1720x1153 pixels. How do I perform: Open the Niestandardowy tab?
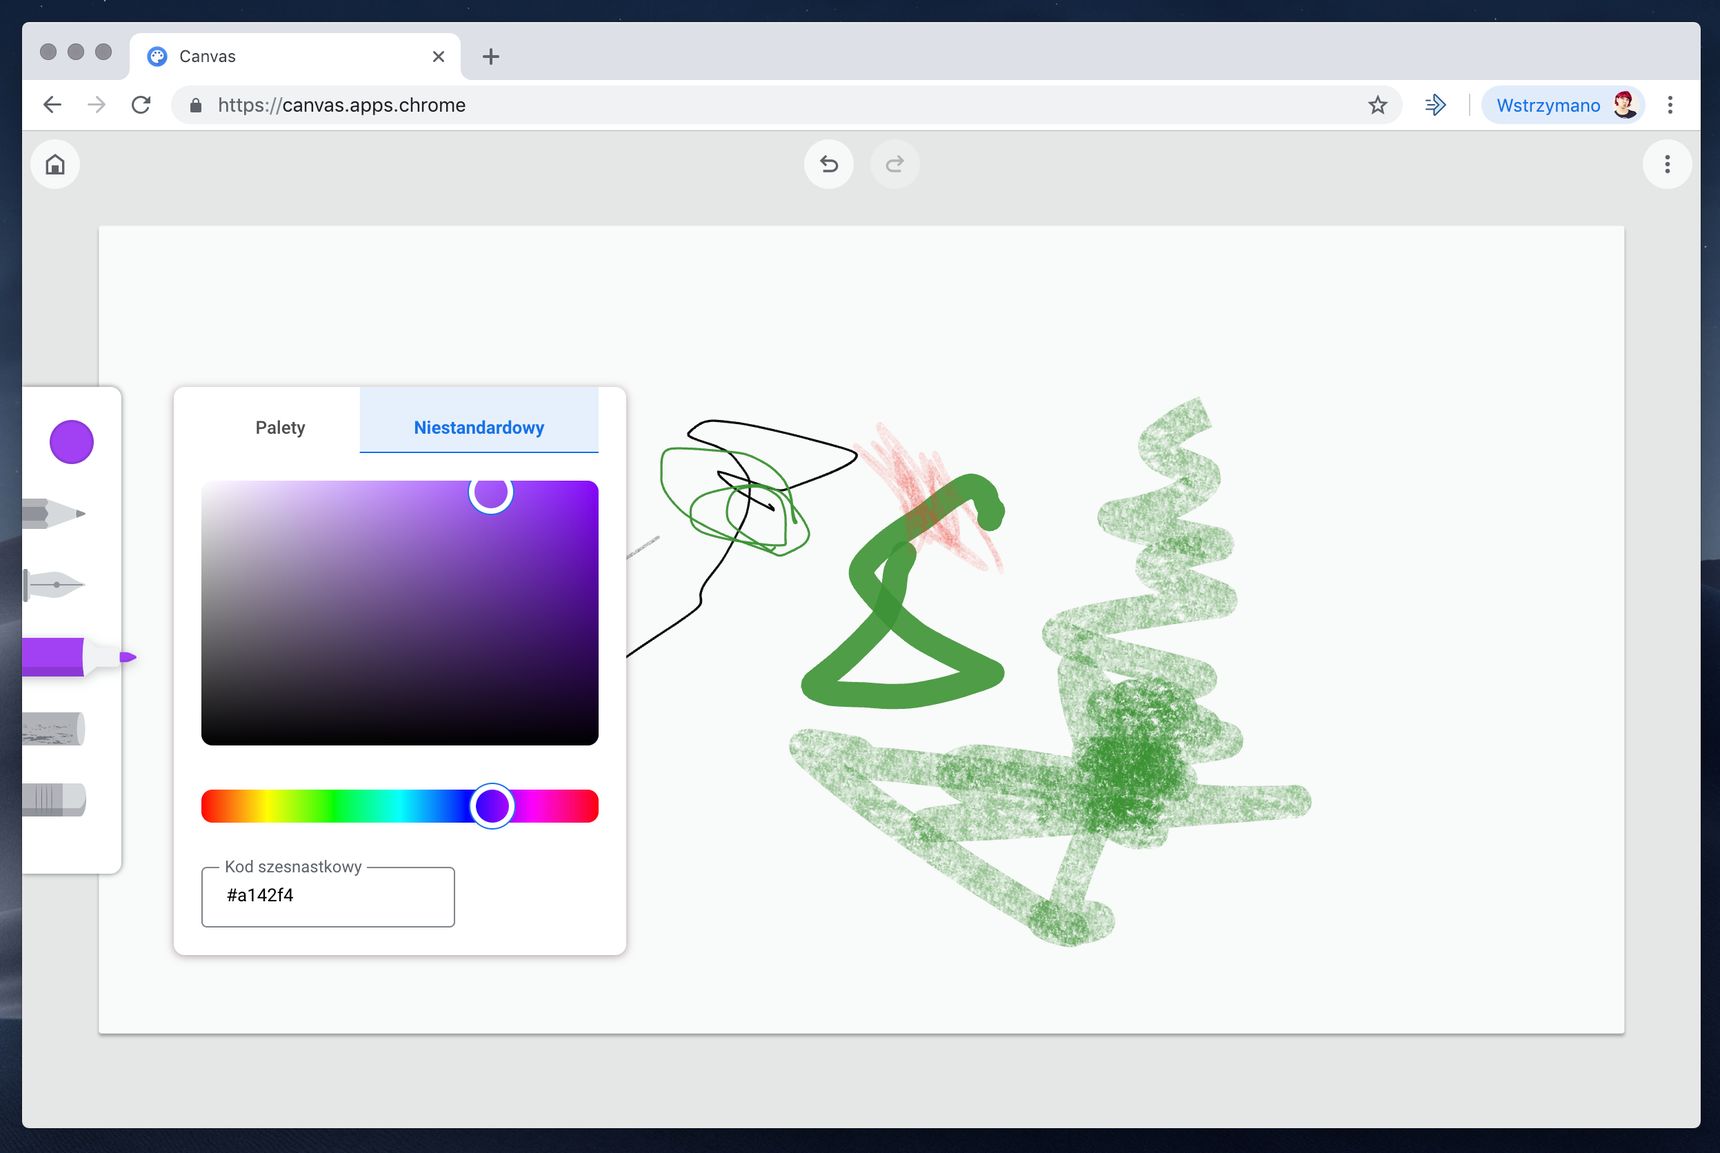(x=479, y=427)
